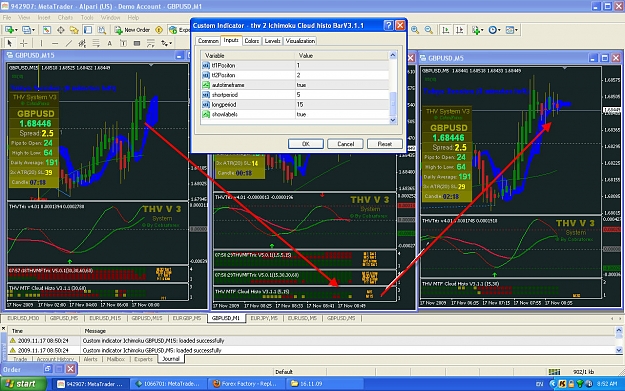Open the Strategy Tester magnifier icon
This screenshot has width=625, height=391.
[x=102, y=30]
